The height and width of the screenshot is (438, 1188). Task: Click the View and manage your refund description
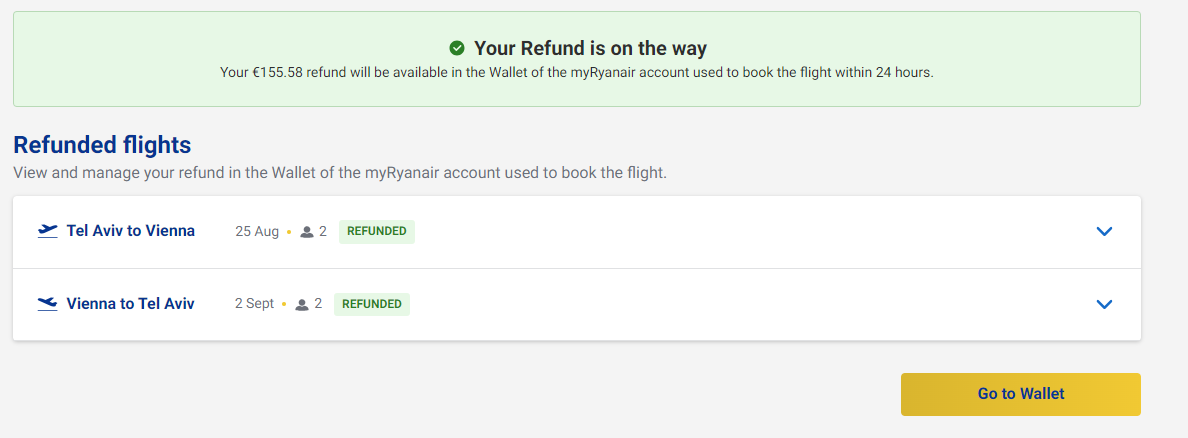(x=340, y=173)
